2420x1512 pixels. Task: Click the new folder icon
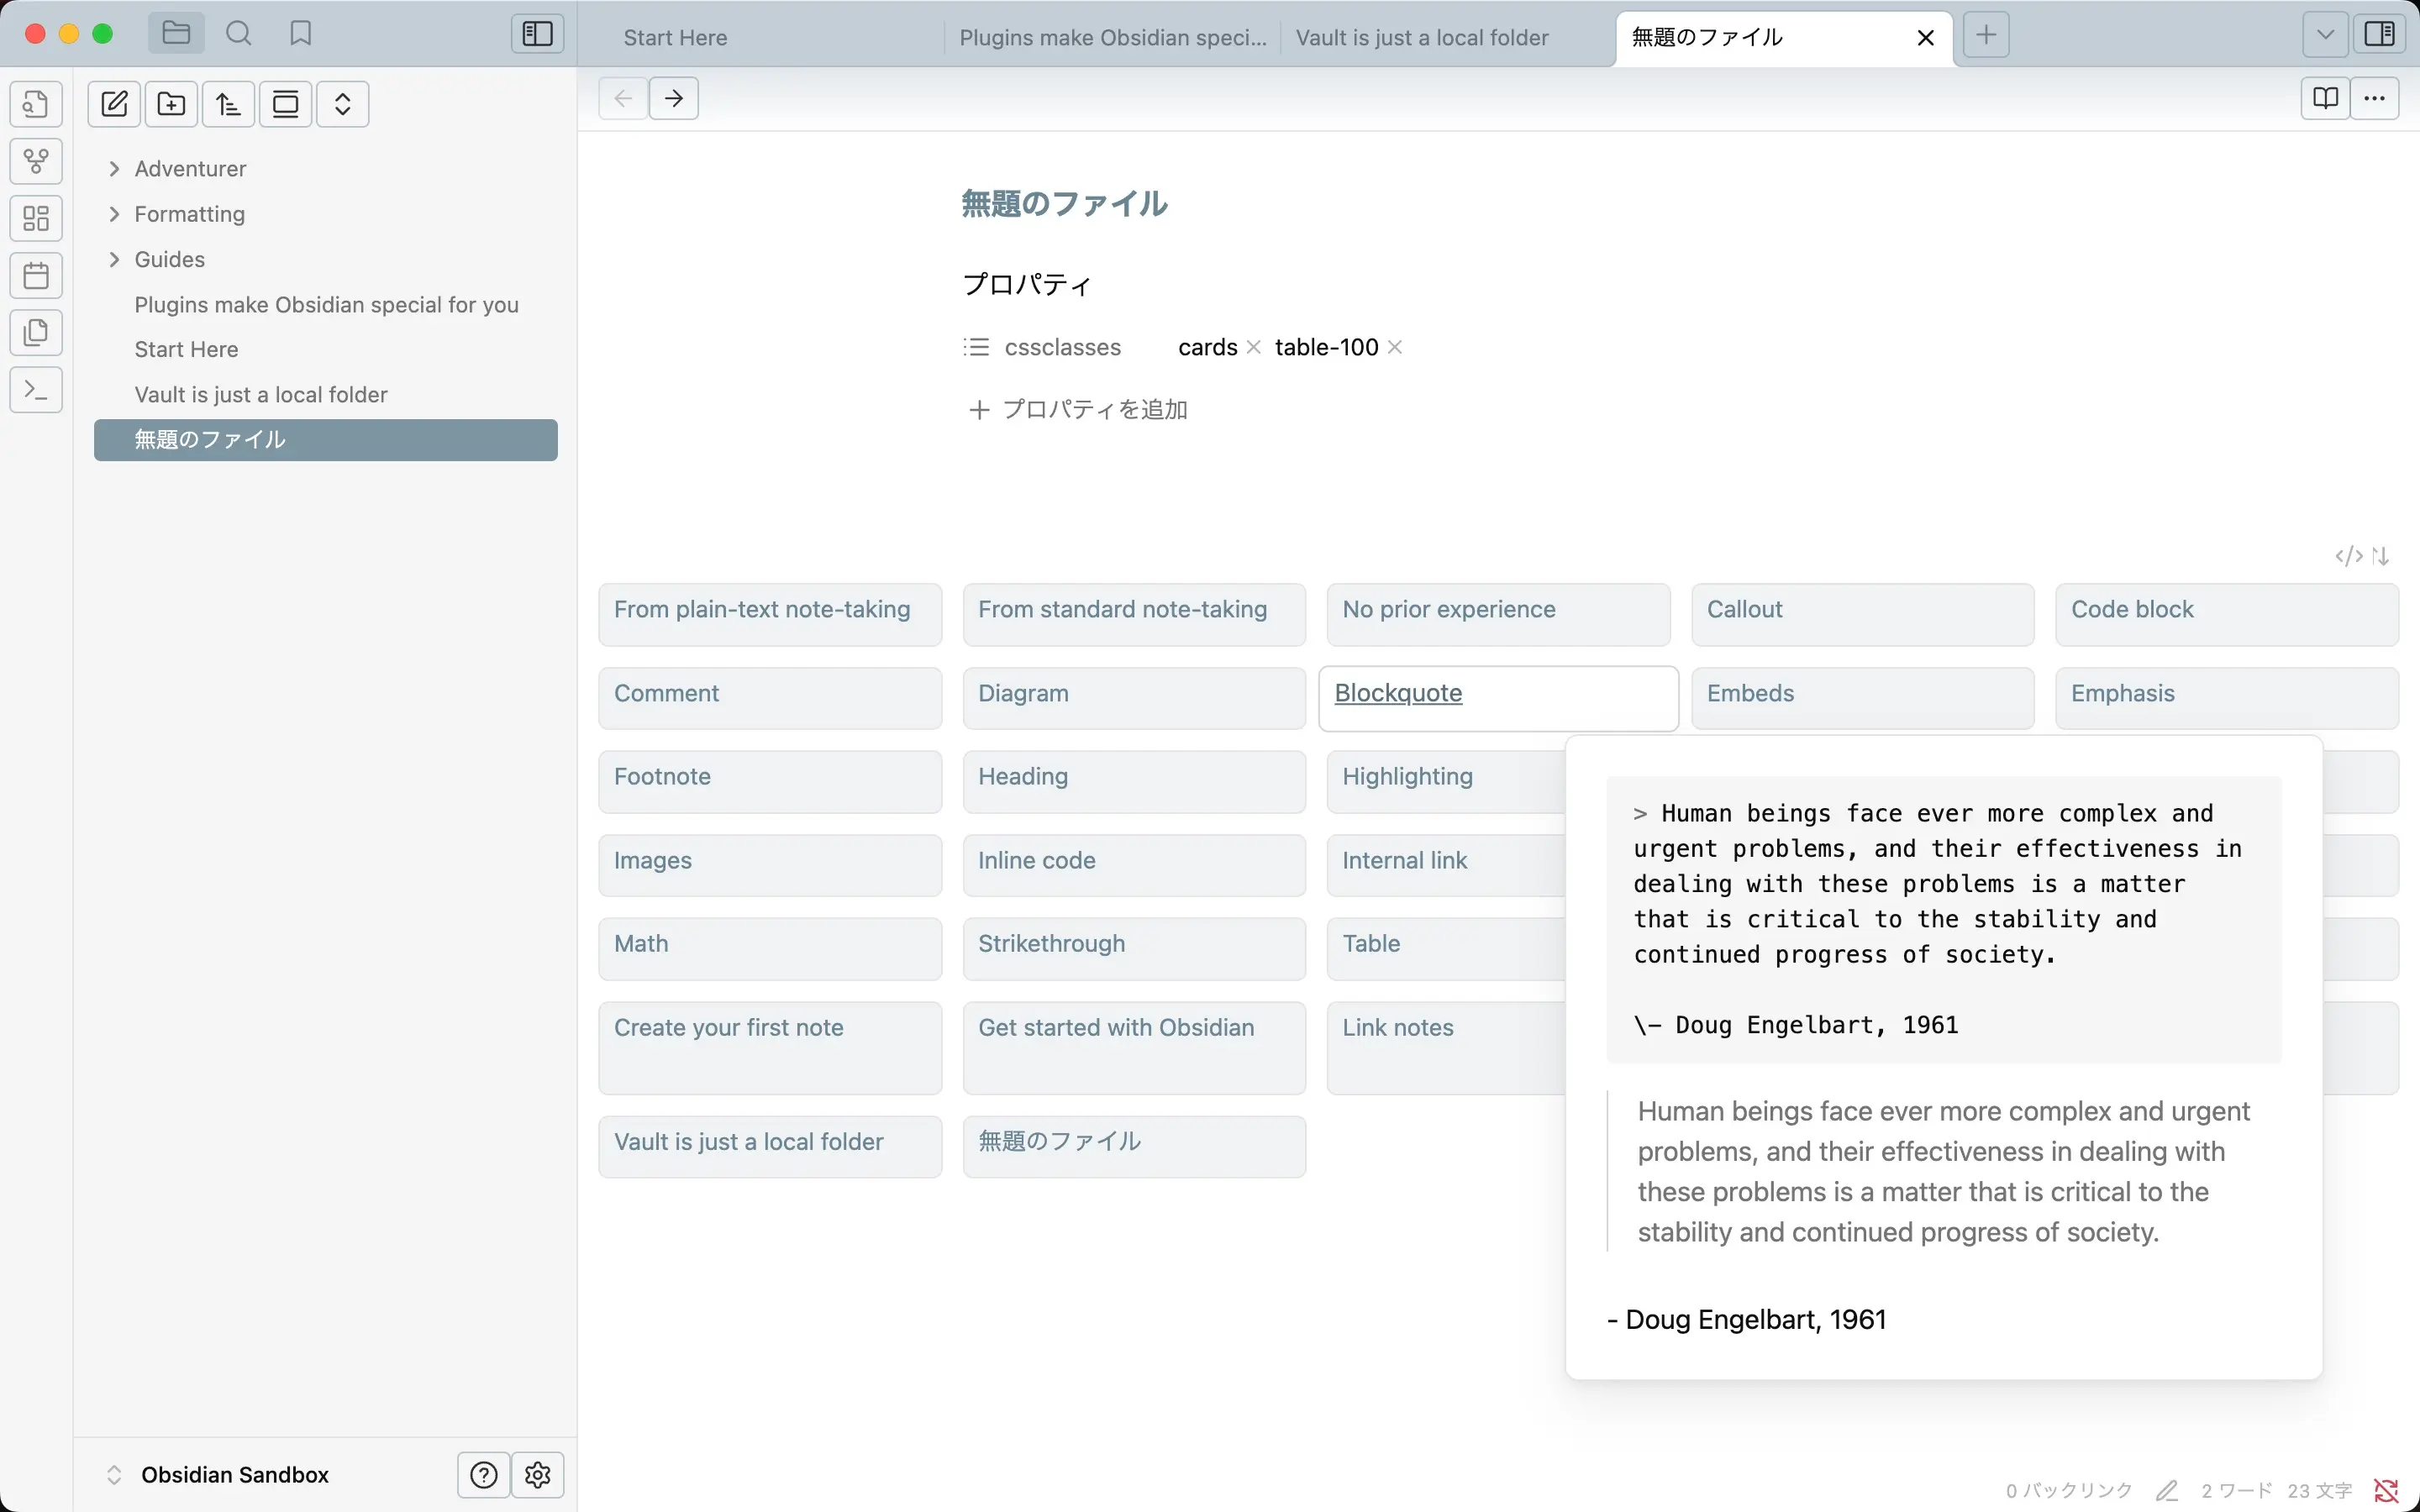(171, 104)
